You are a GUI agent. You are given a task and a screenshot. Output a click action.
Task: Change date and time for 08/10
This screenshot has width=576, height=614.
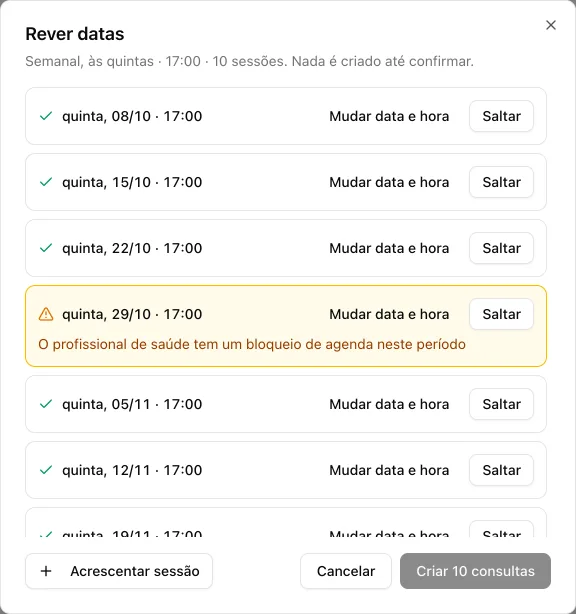click(389, 116)
